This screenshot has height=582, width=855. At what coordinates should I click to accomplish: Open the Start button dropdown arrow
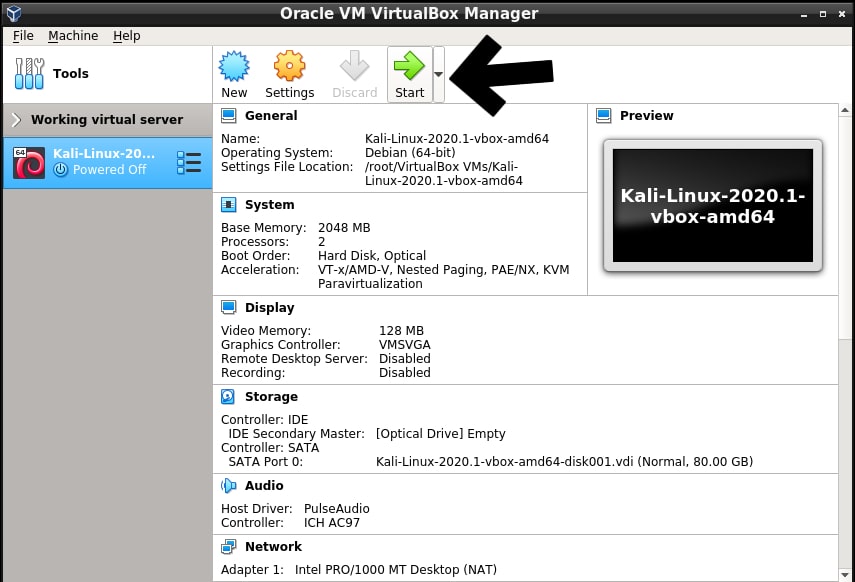coord(438,73)
